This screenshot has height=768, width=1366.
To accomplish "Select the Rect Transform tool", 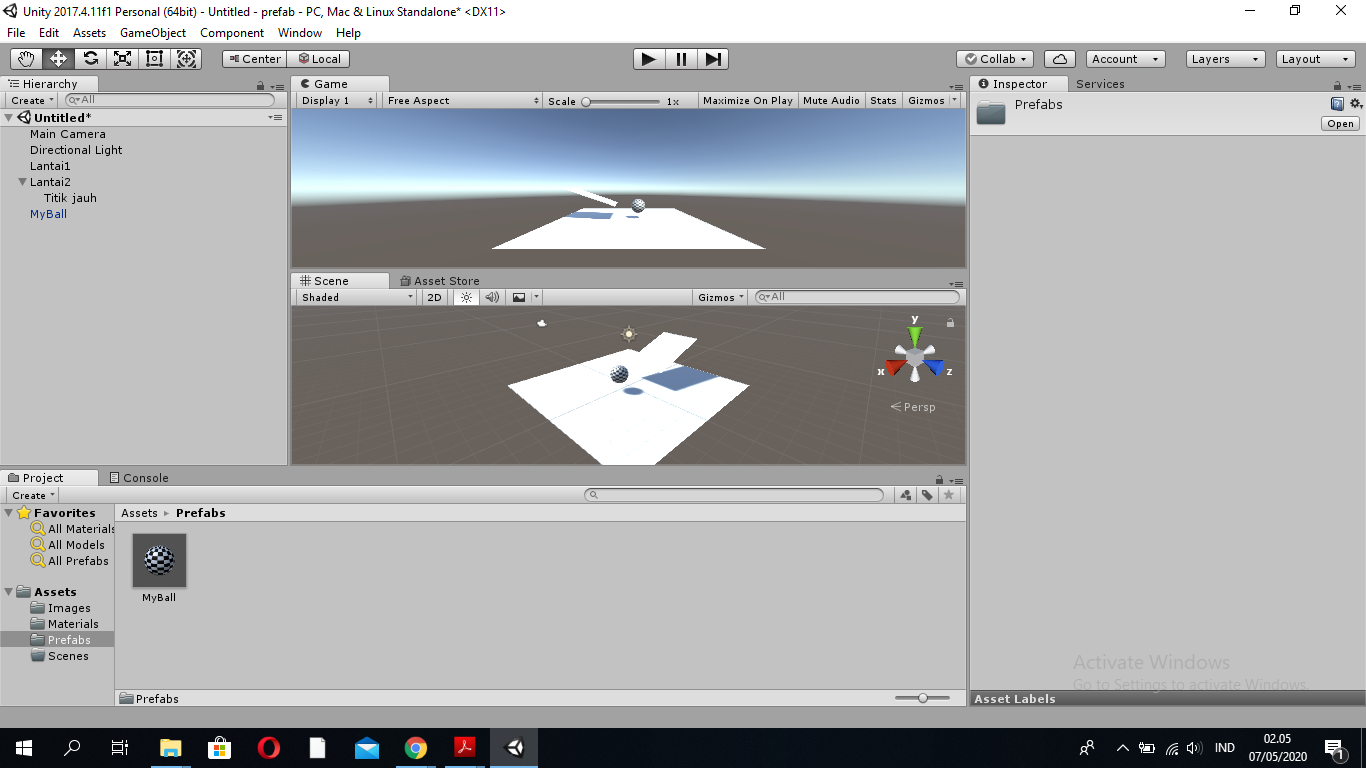I will (x=154, y=59).
